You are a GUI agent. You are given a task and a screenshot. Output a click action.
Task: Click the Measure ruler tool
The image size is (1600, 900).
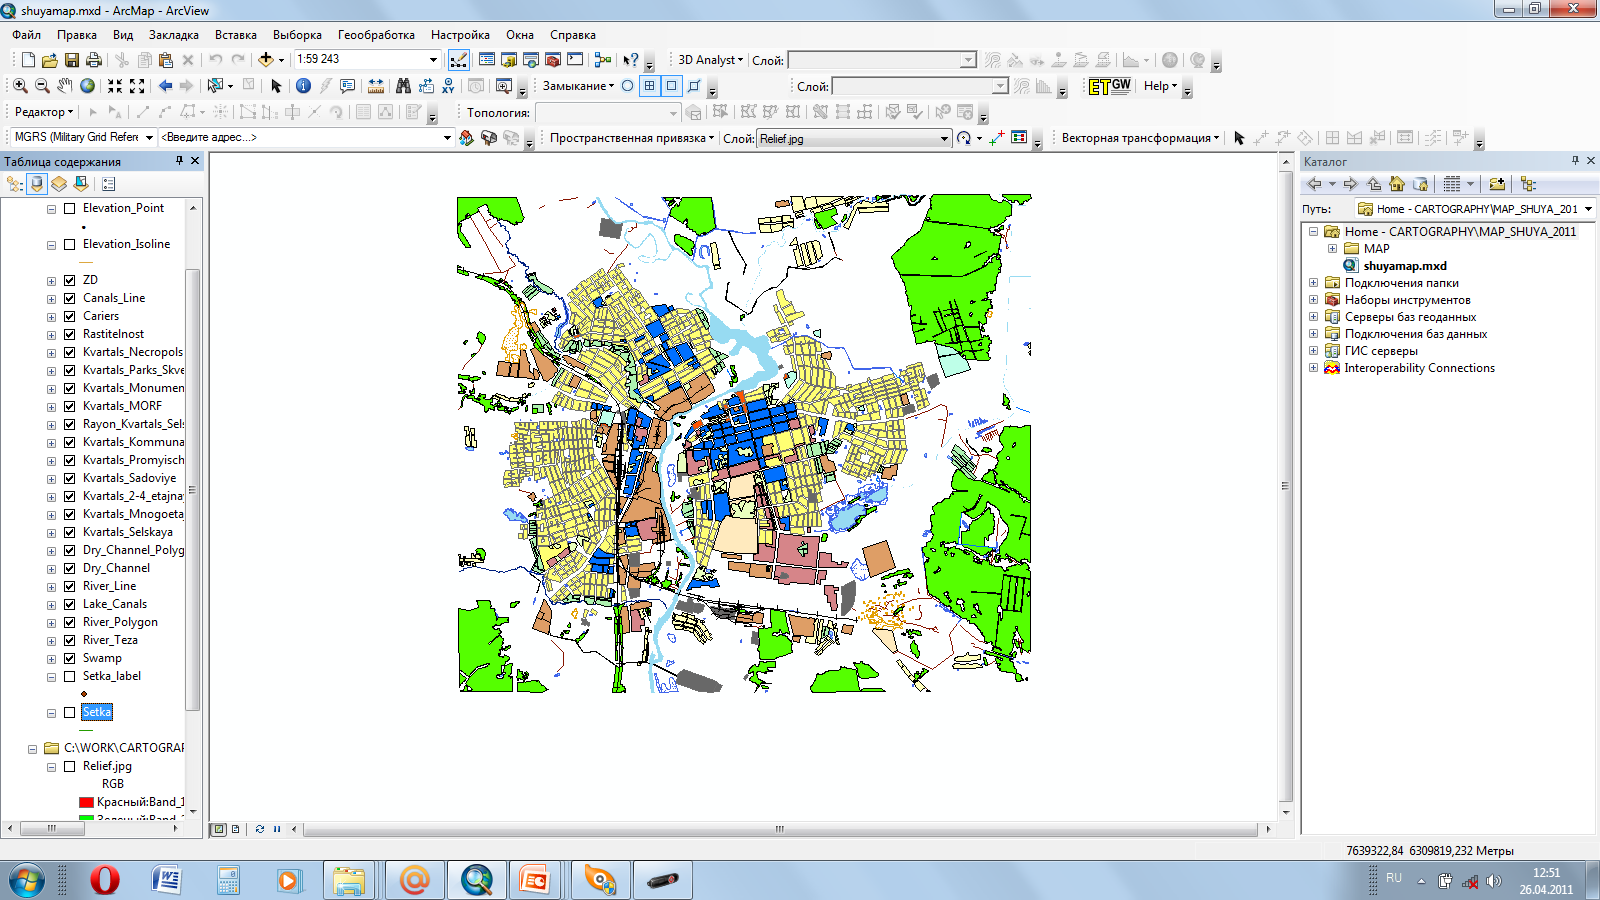tap(376, 86)
